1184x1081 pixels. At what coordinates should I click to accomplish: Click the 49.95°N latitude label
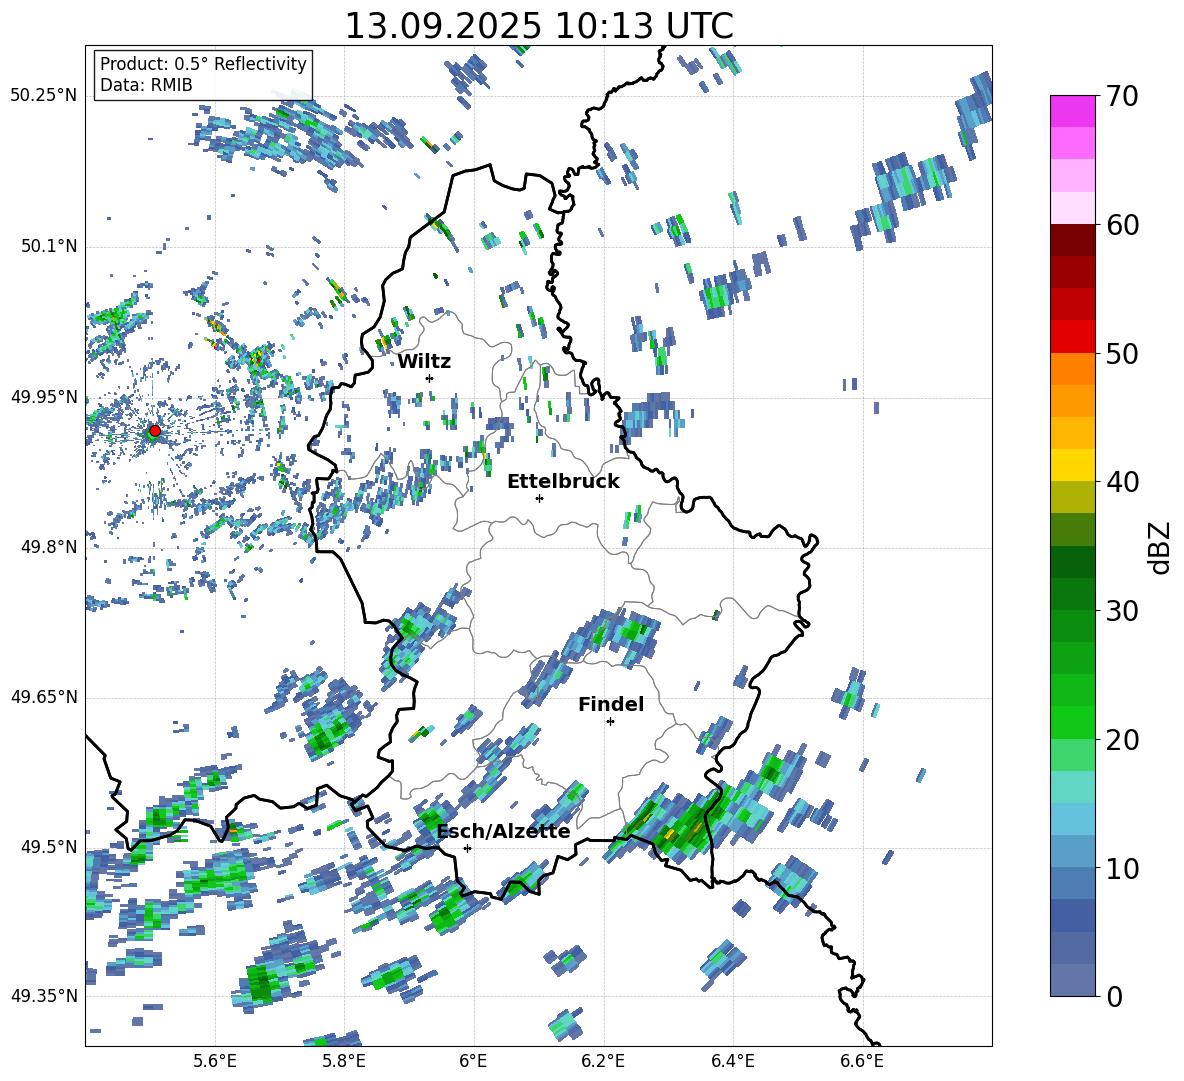tap(44, 397)
